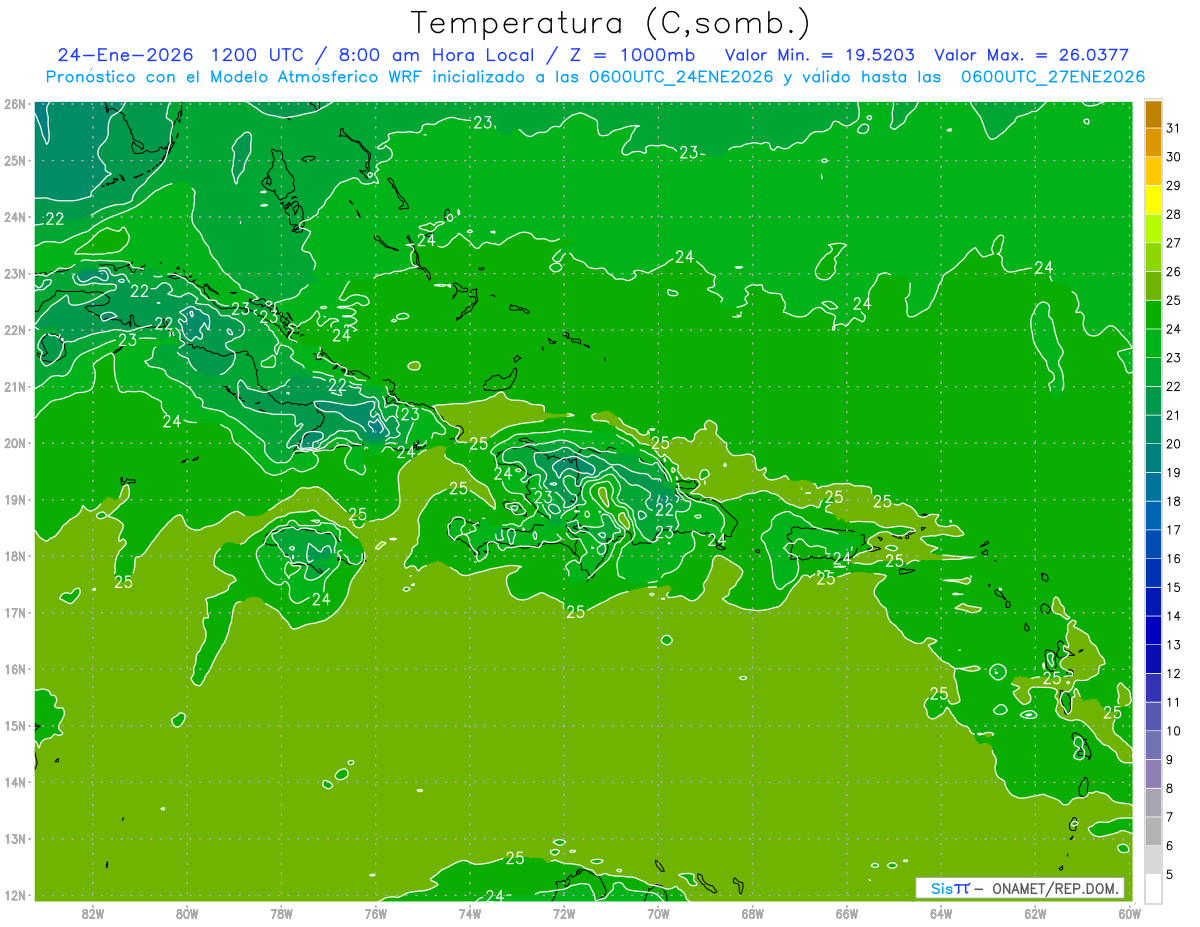Click color scale label "21"
Viewport: 1200px width, 927px height.
[1173, 415]
